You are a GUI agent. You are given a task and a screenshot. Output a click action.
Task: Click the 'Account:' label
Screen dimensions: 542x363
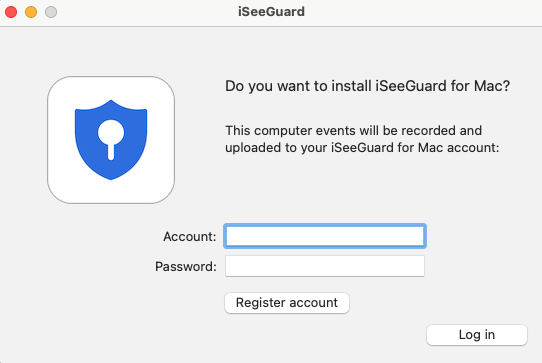point(190,236)
